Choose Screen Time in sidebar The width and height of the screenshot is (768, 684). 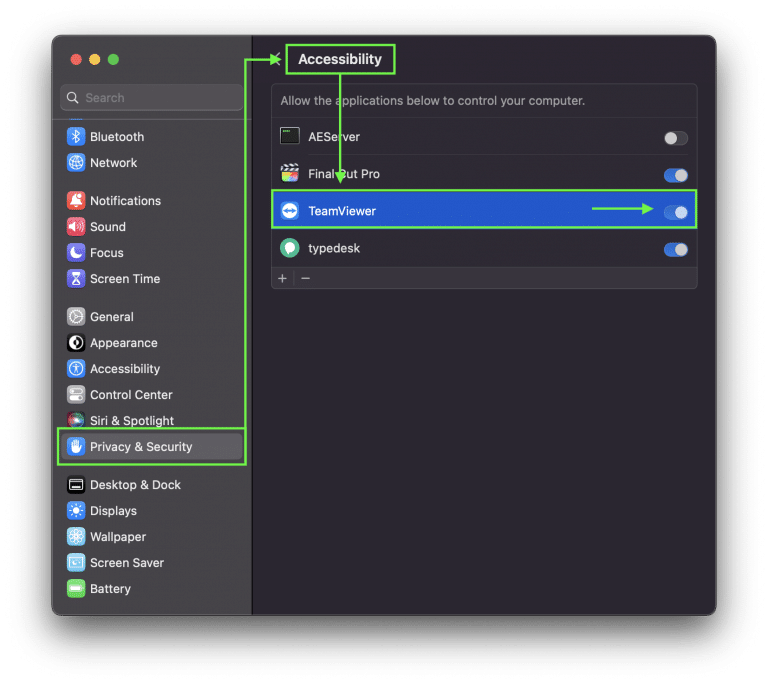pos(152,278)
